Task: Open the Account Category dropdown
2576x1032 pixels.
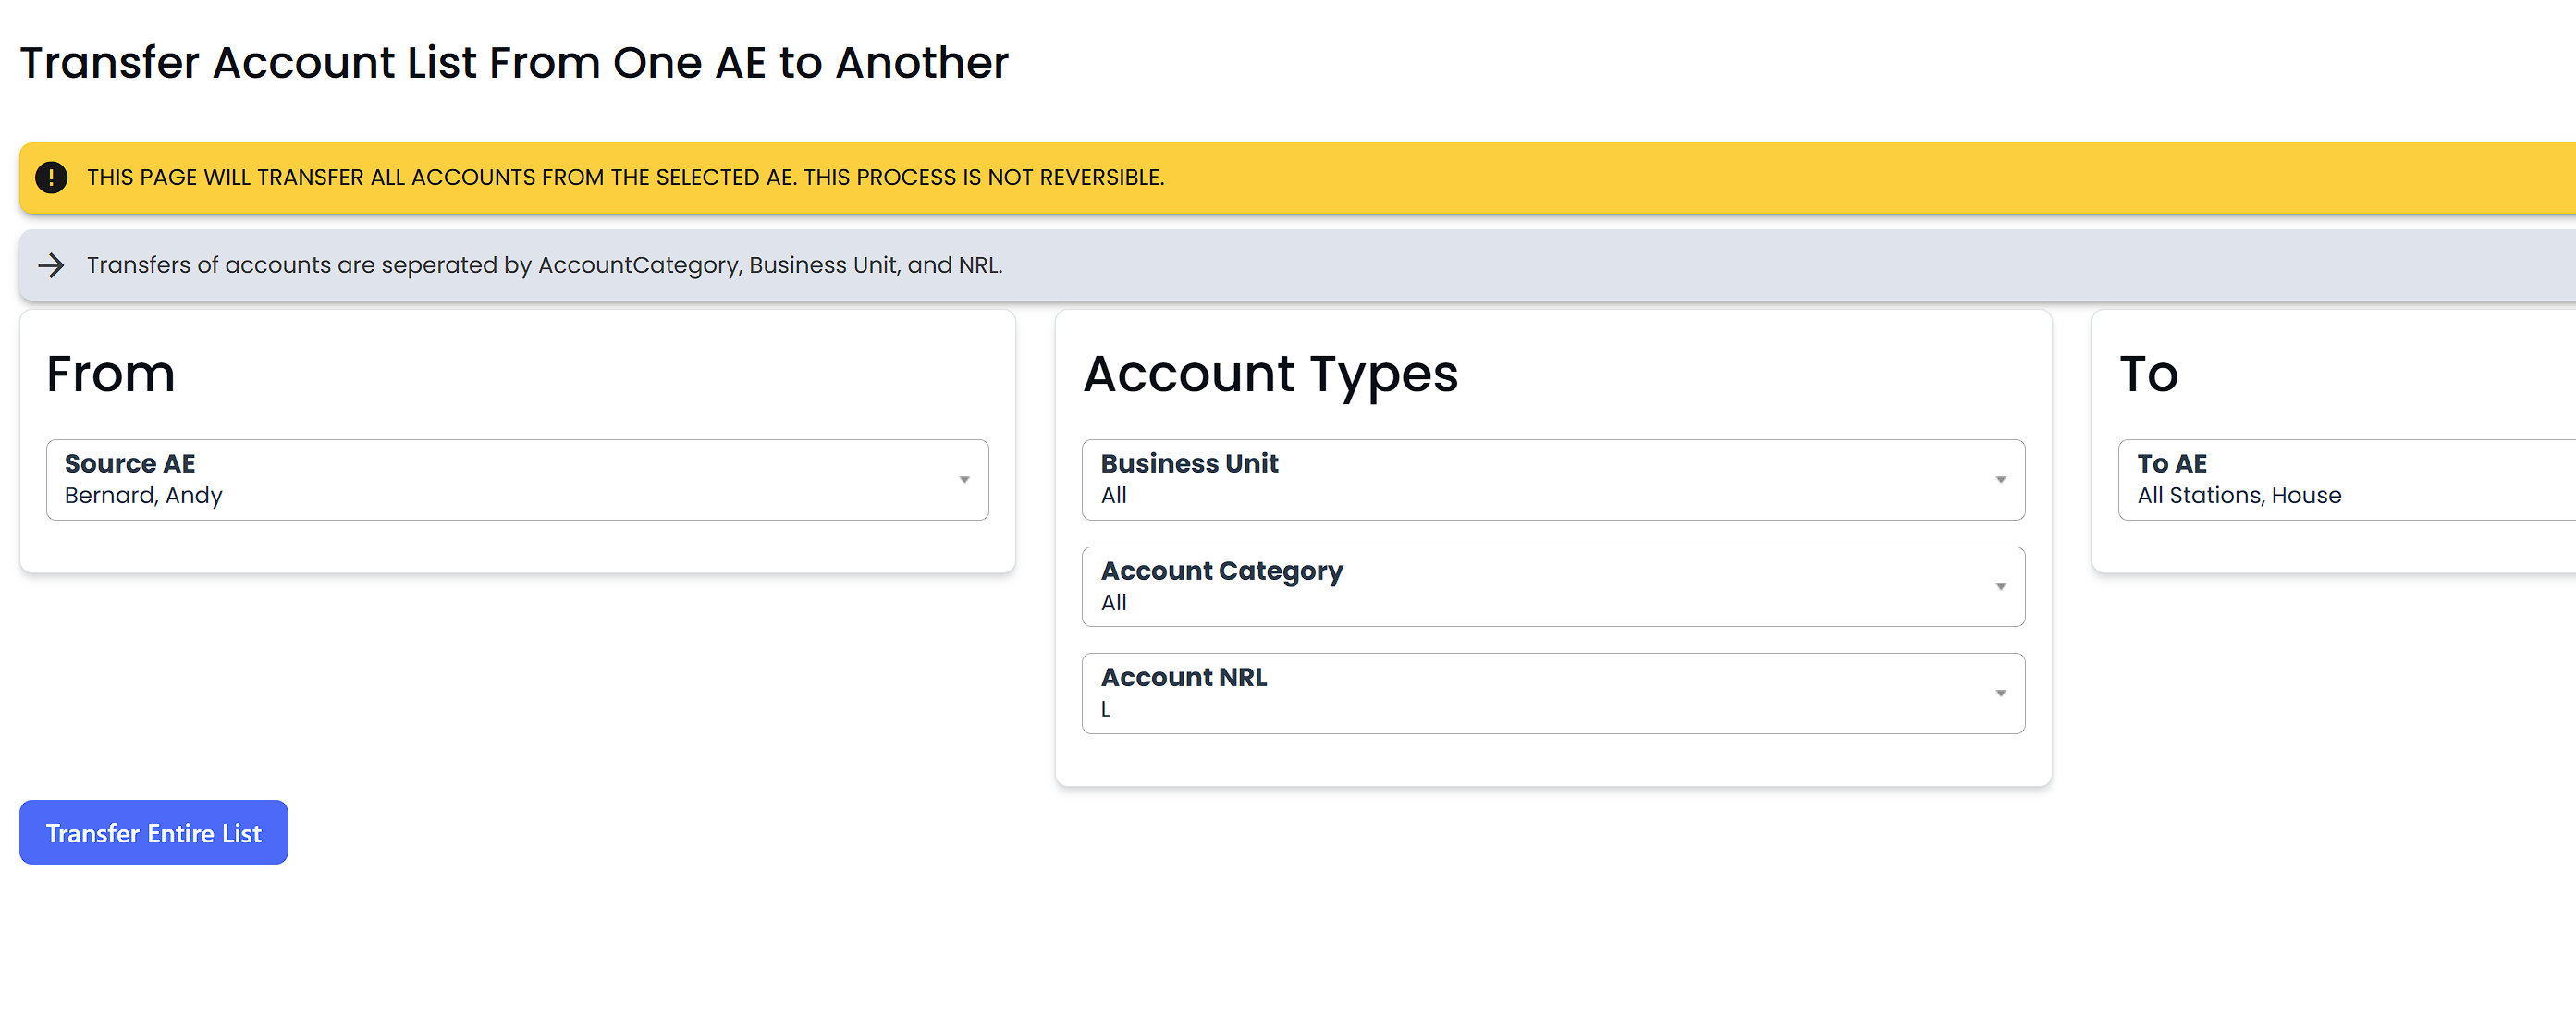Action: [x=1553, y=587]
